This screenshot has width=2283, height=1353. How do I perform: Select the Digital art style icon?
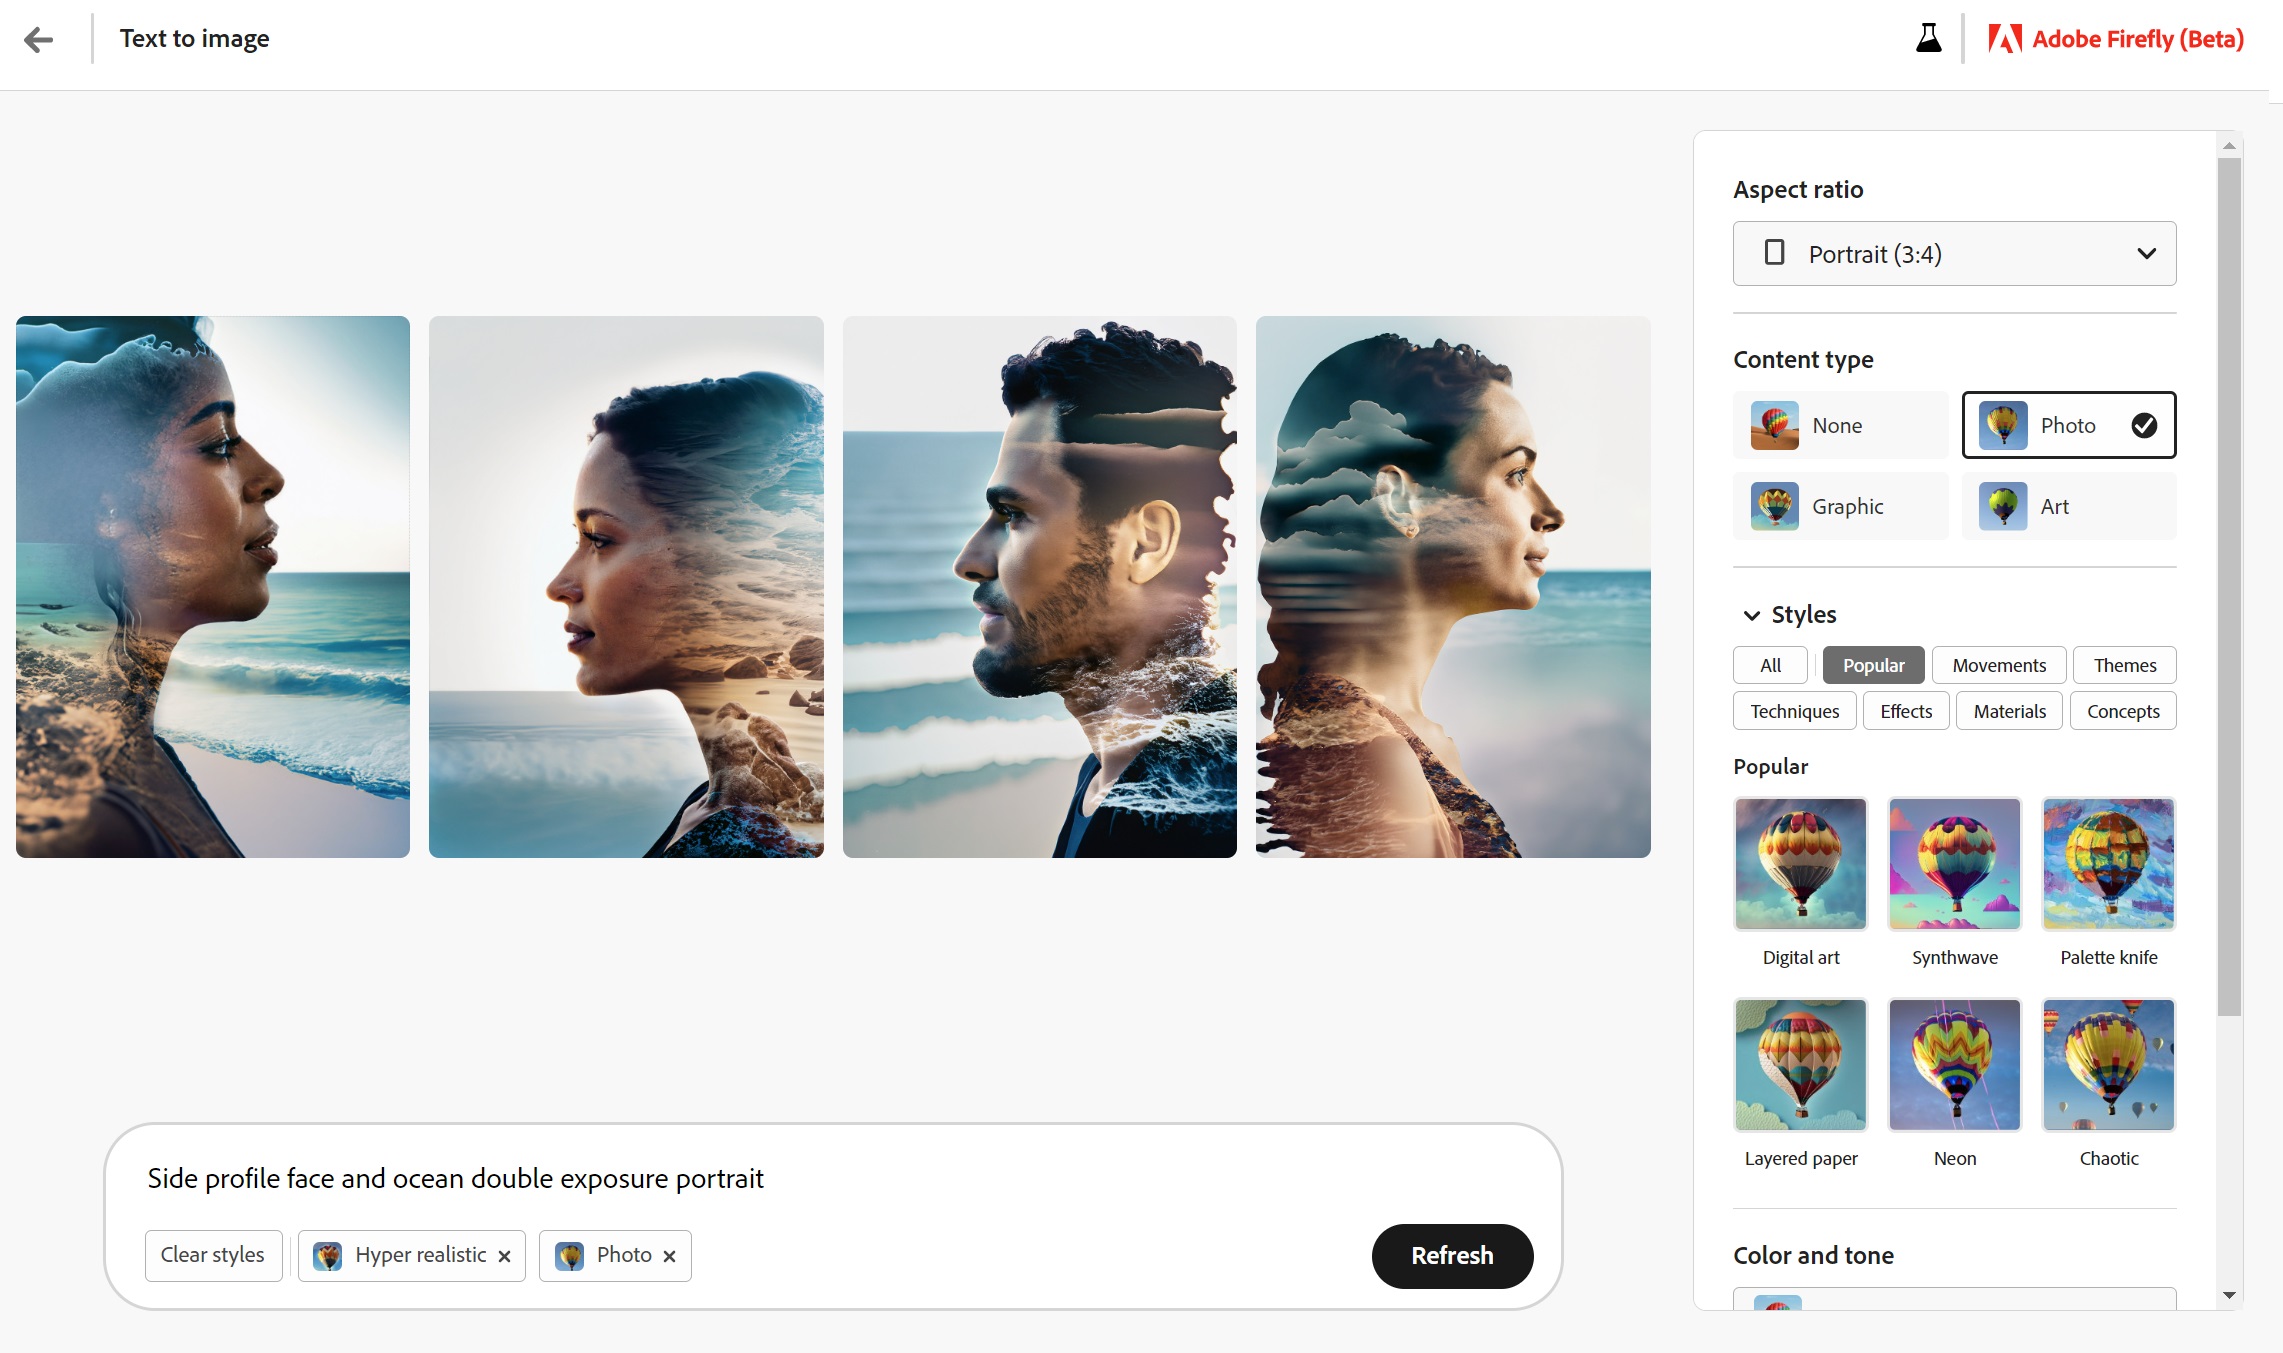click(x=1798, y=863)
